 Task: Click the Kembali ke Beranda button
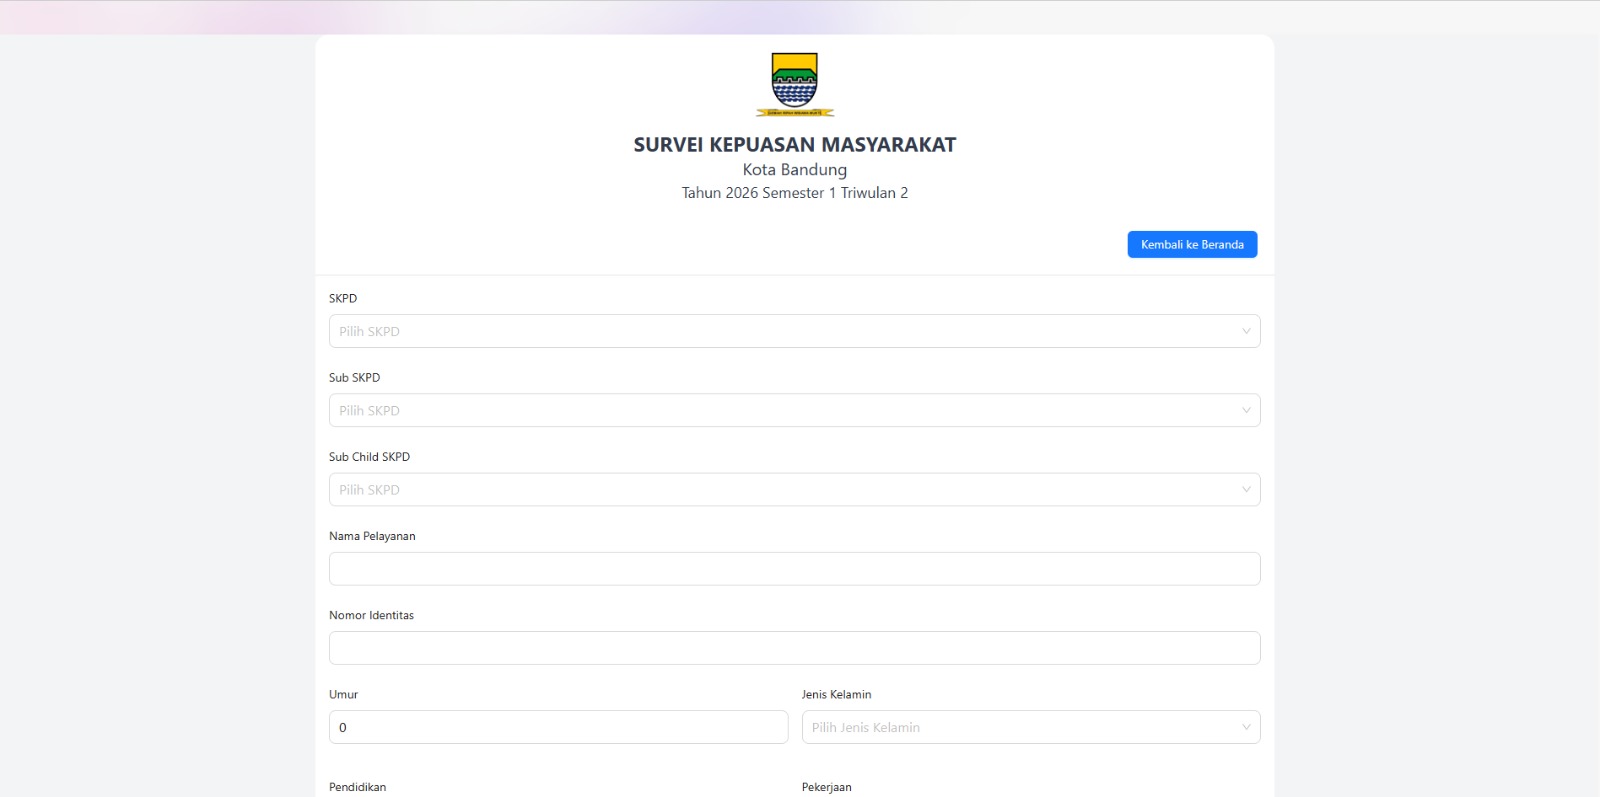click(1192, 244)
